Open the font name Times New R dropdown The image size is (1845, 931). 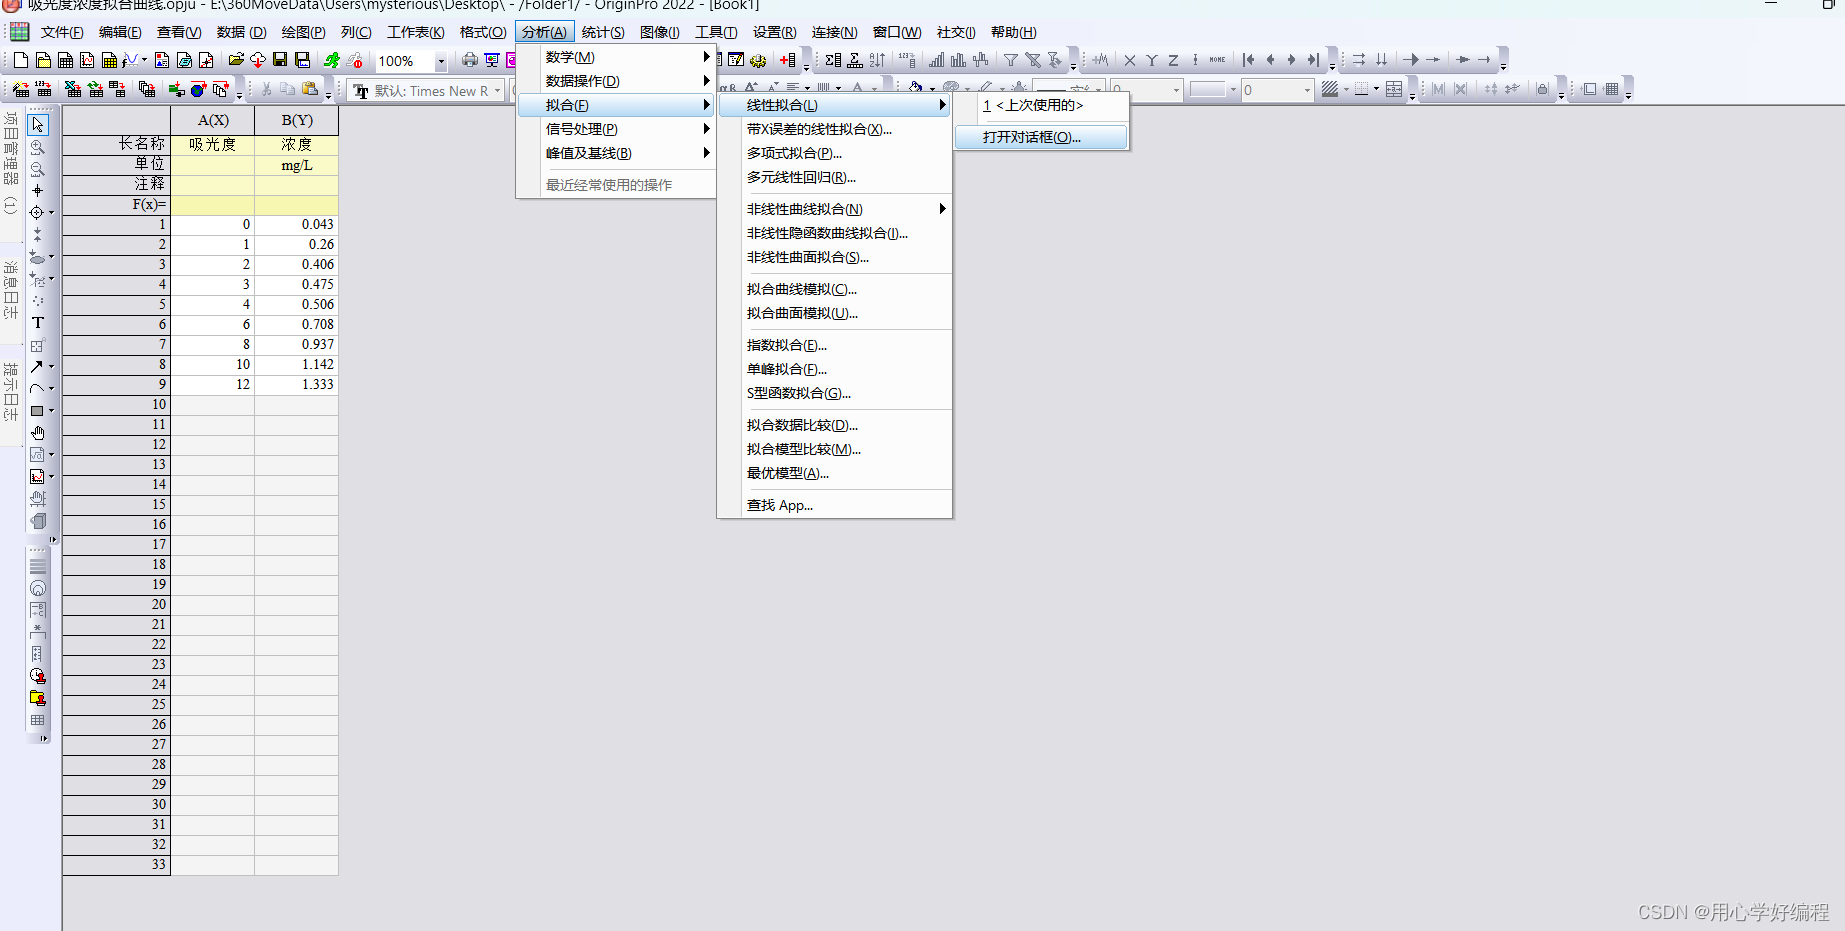click(497, 90)
